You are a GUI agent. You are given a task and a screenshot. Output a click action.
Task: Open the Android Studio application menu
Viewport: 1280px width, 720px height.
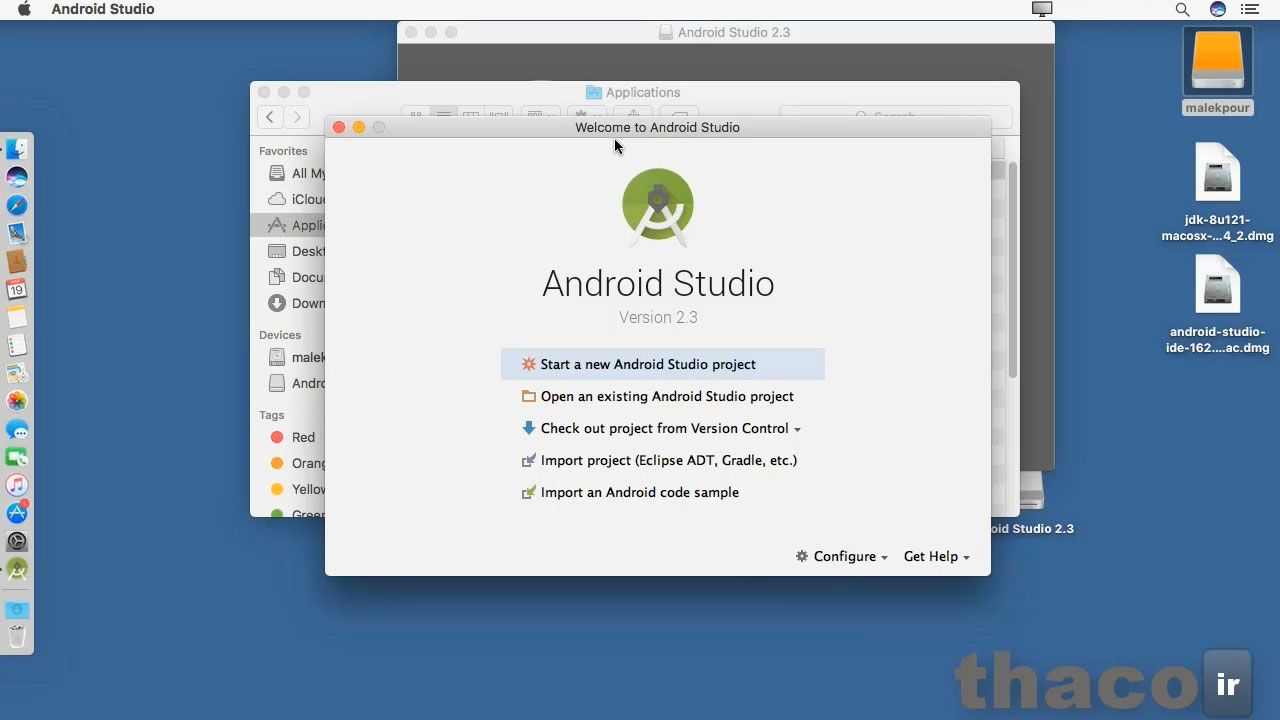103,9
